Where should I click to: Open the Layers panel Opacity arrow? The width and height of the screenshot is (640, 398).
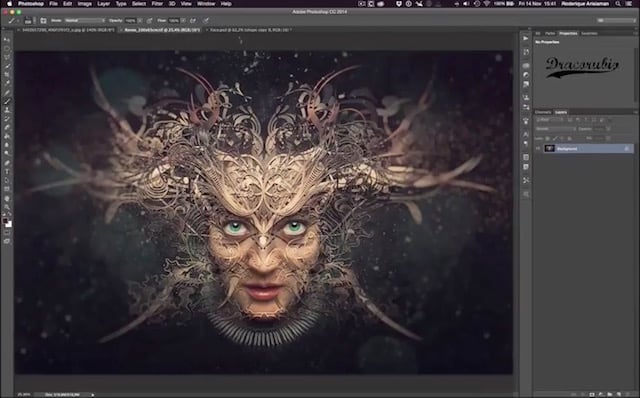coord(608,129)
